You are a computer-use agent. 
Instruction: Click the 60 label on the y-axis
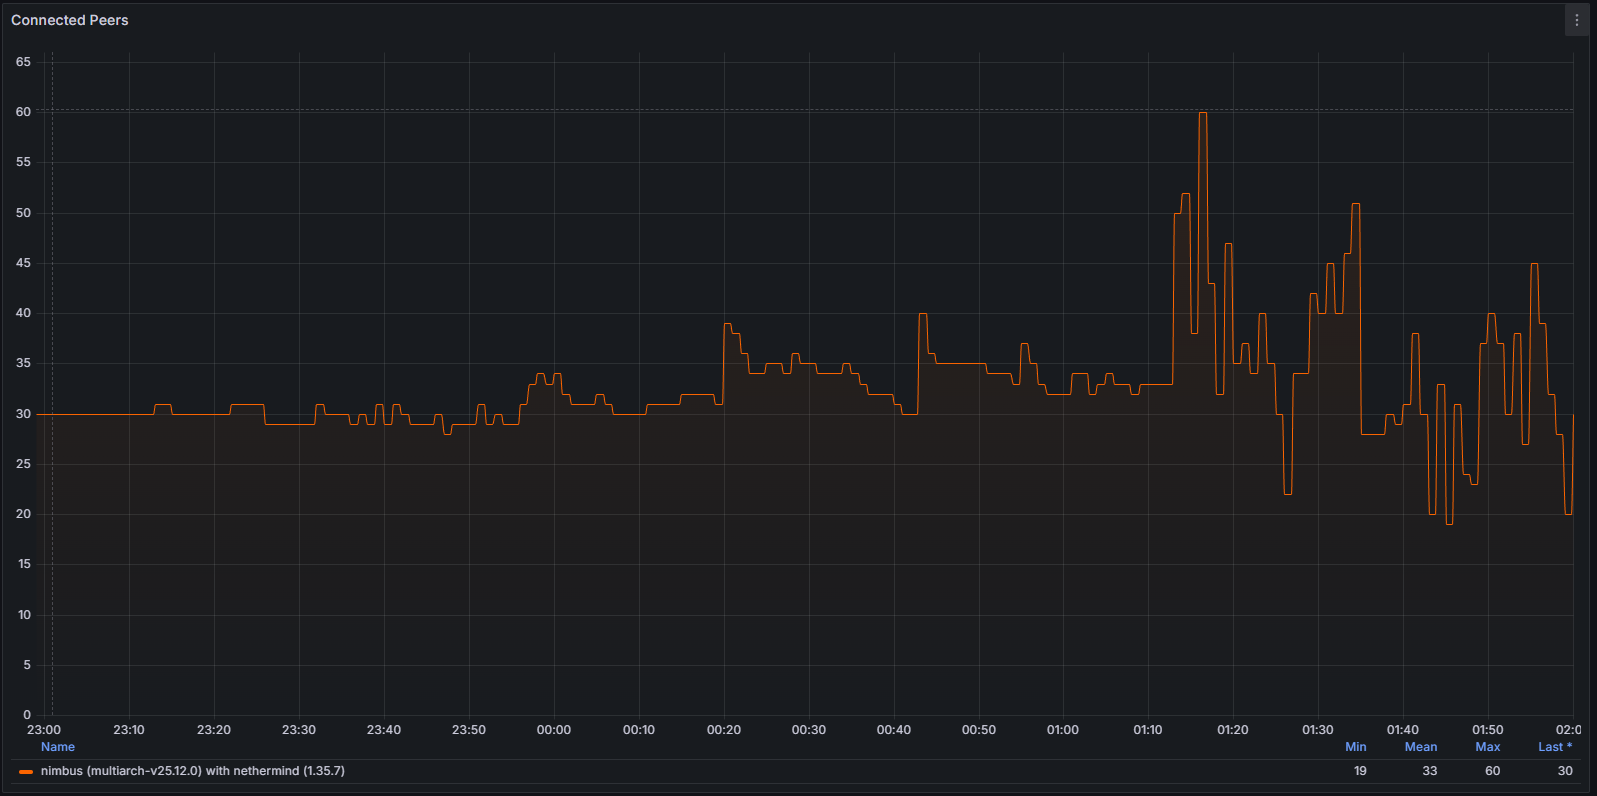[x=23, y=112]
